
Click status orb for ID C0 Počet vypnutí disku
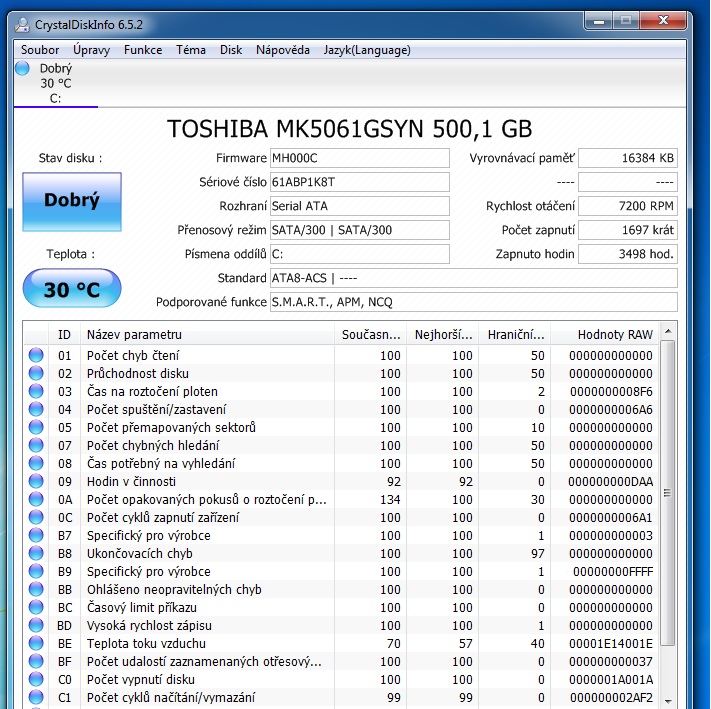click(36, 679)
